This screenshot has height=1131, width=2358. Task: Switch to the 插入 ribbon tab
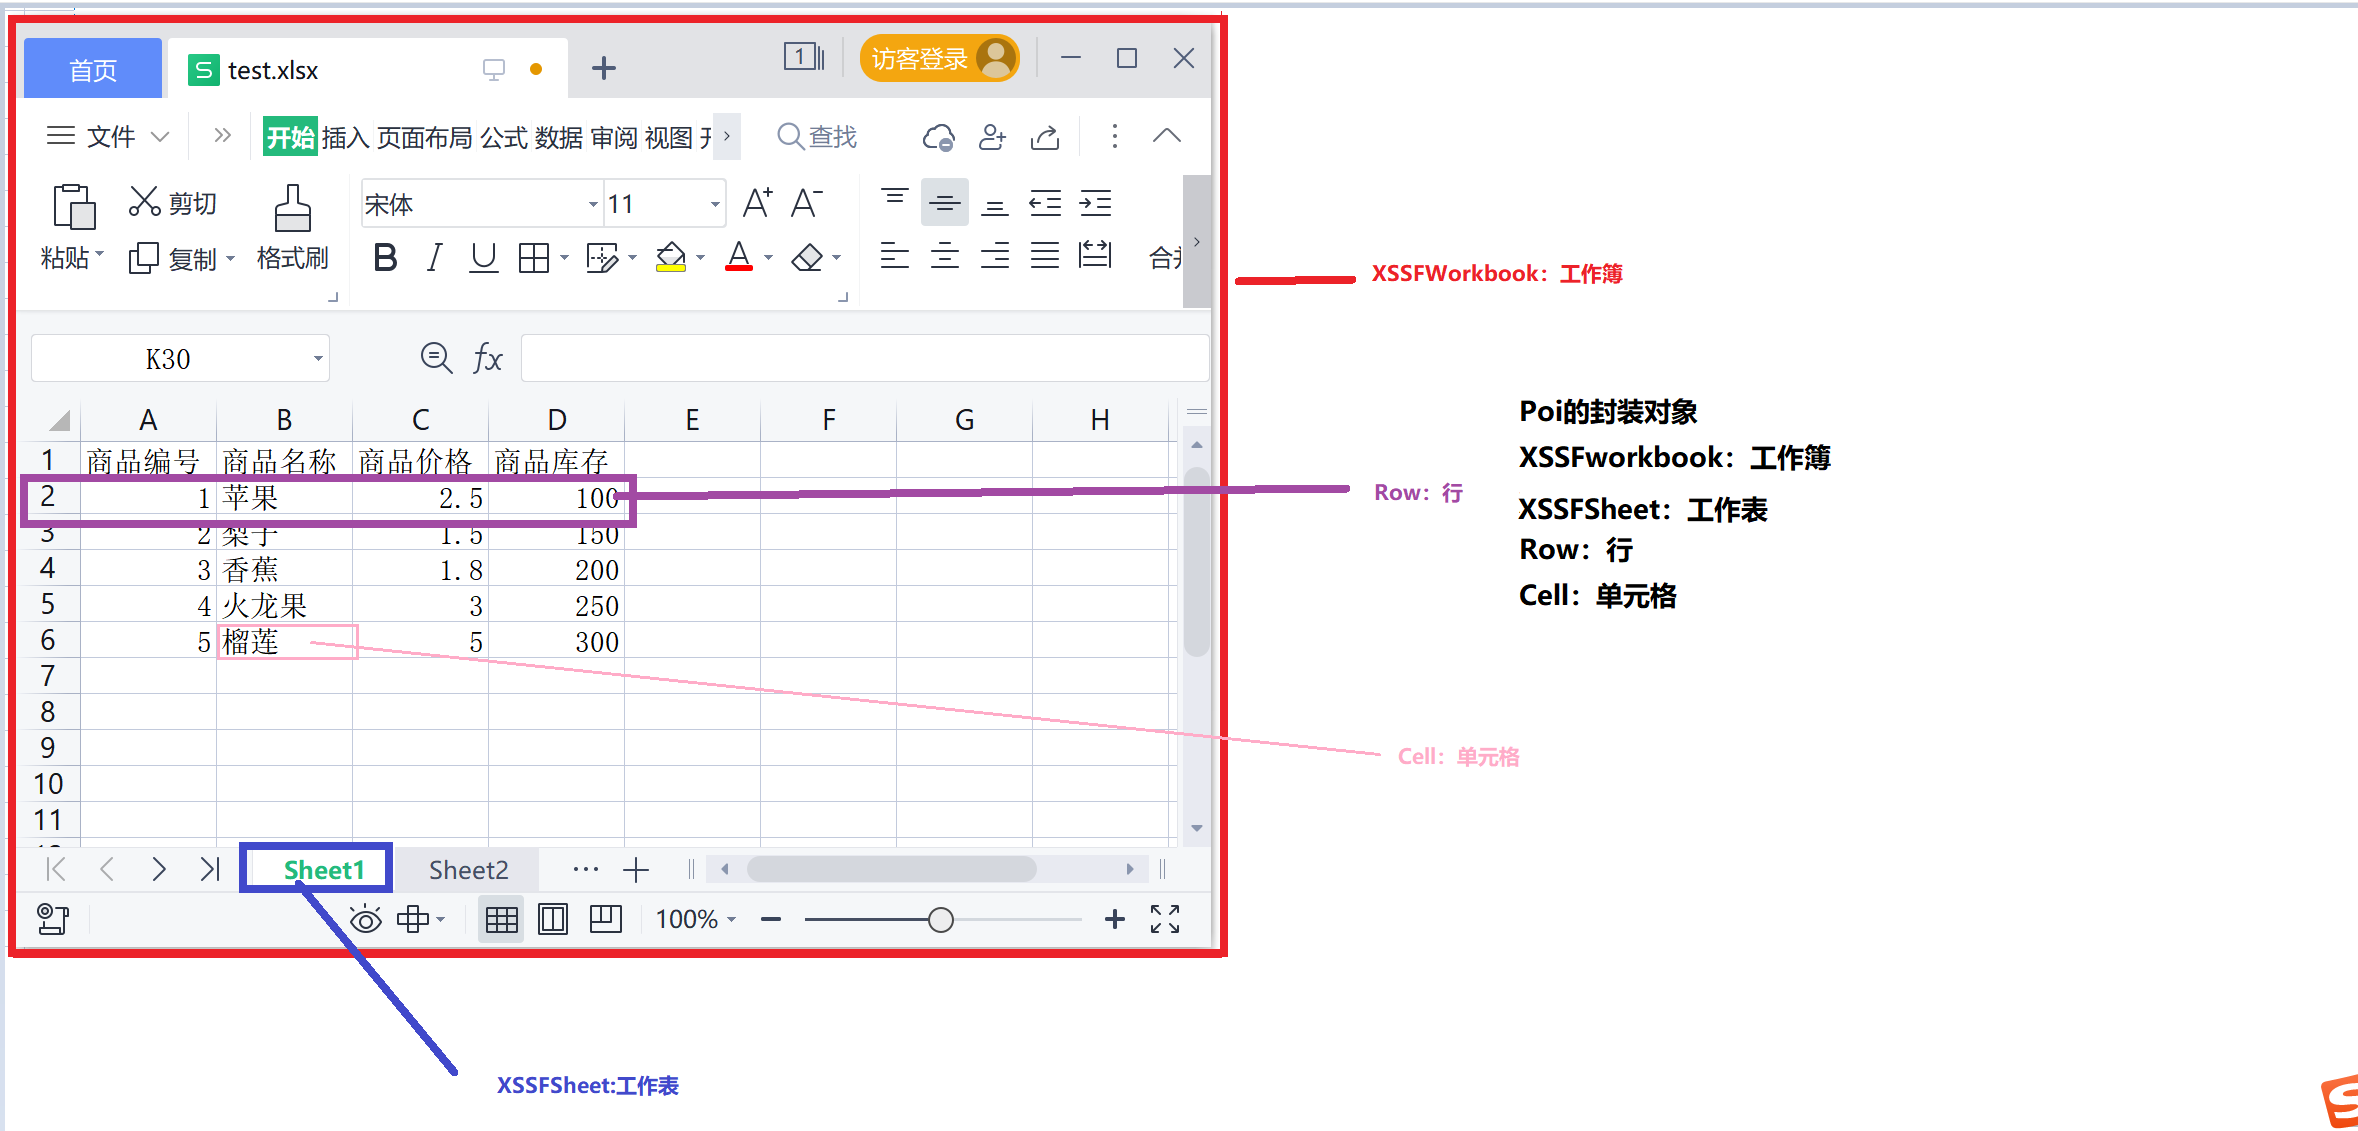(345, 136)
